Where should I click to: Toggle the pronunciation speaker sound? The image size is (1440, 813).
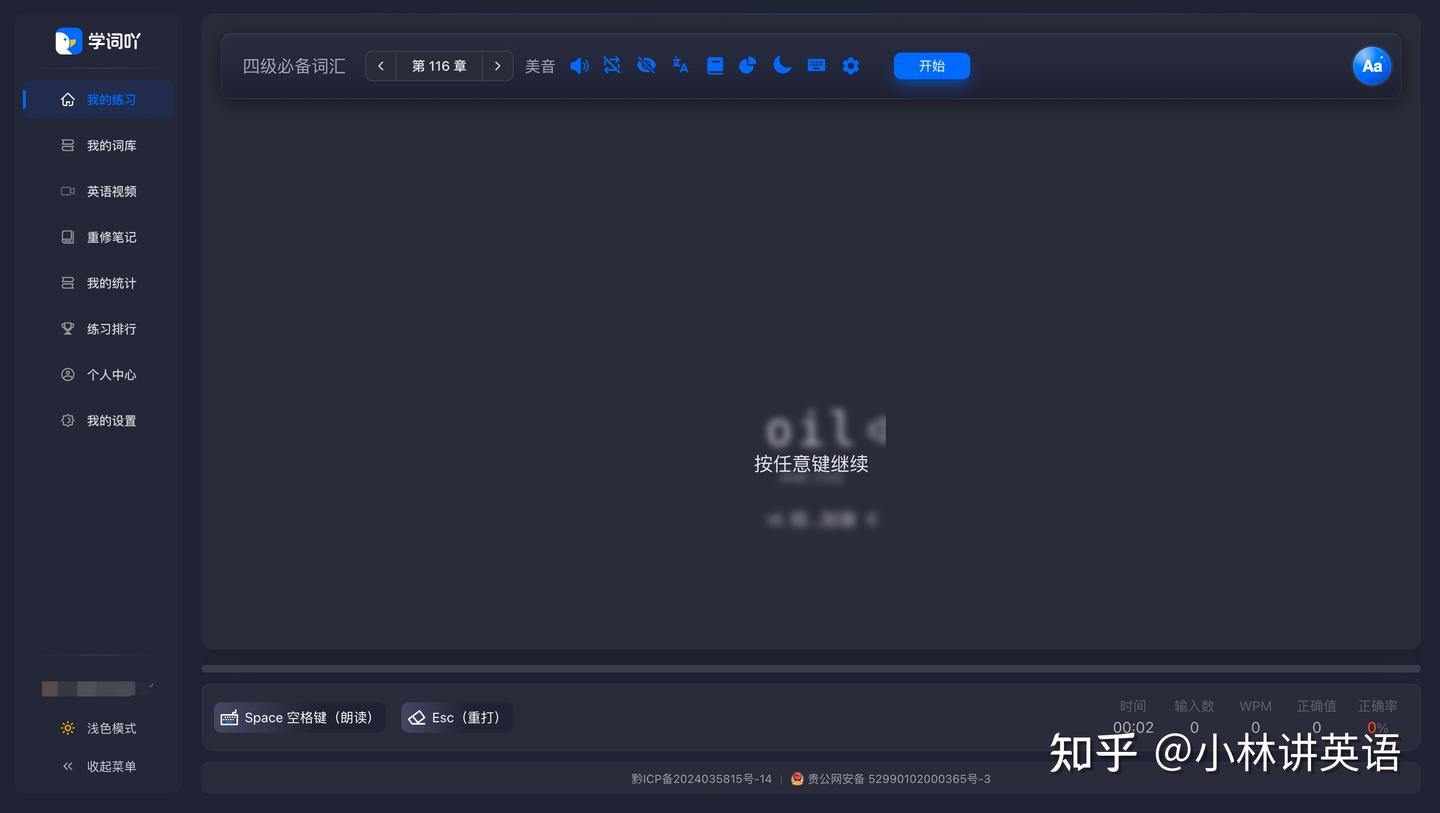[579, 66]
